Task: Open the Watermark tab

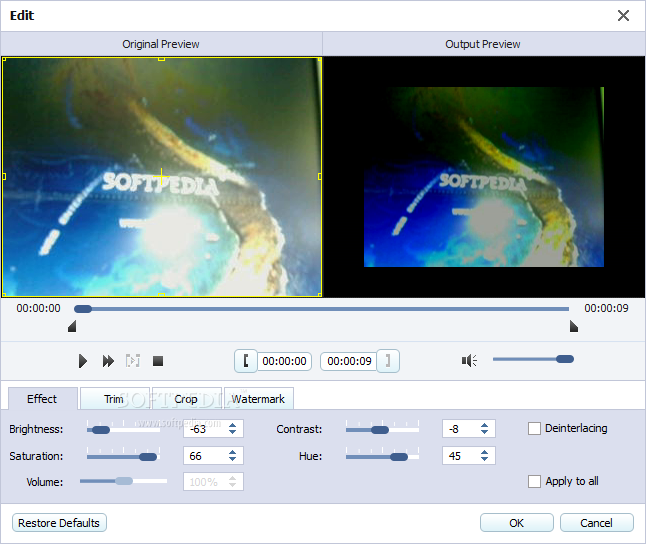Action: point(258,399)
